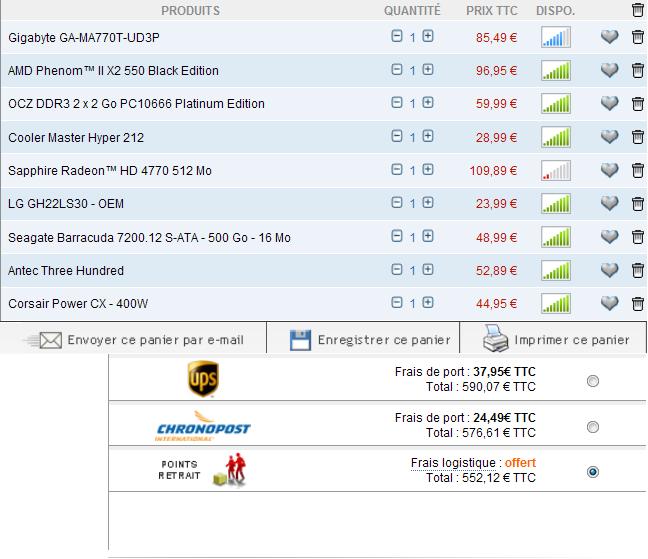Screen dimensions: 648x559
Task: Remove AMD Phenom II X2 550 via trash icon
Action: coord(638,70)
